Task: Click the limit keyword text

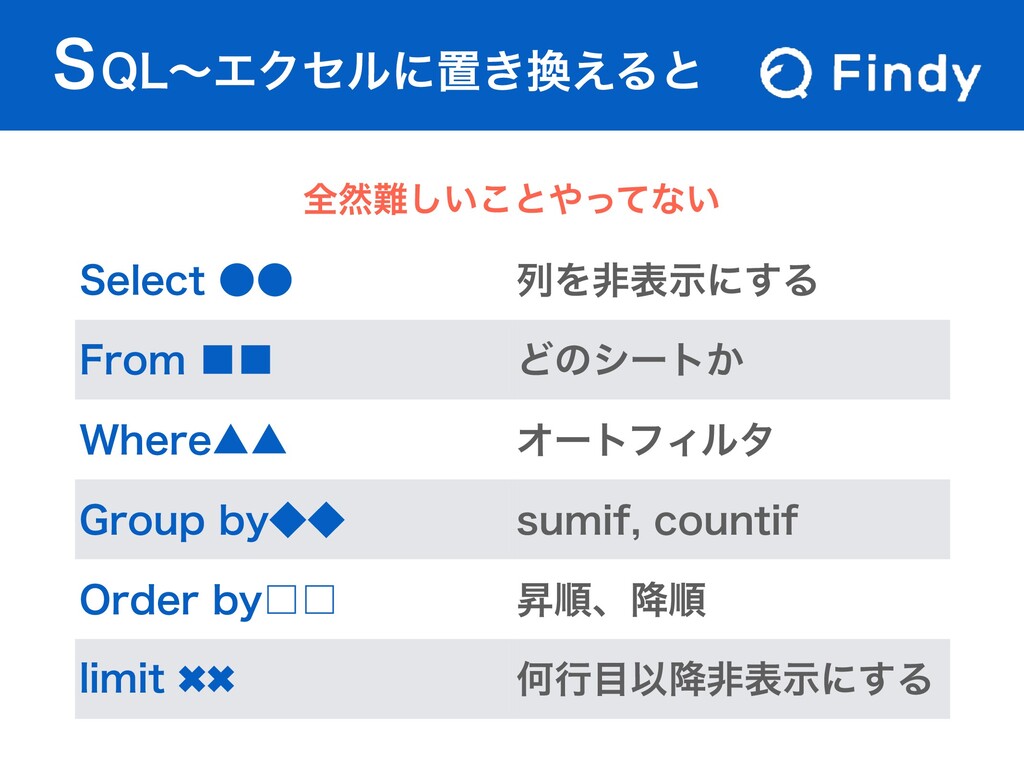Action: [x=122, y=680]
